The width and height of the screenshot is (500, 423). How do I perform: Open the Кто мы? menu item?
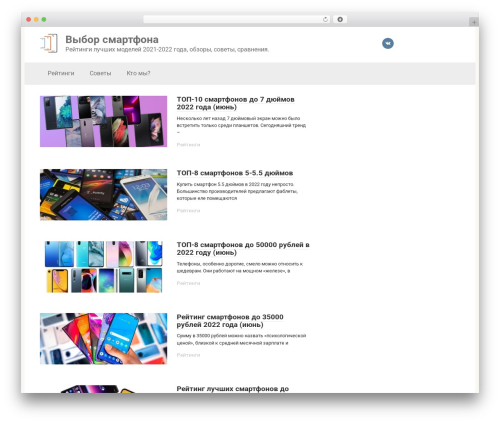[138, 73]
